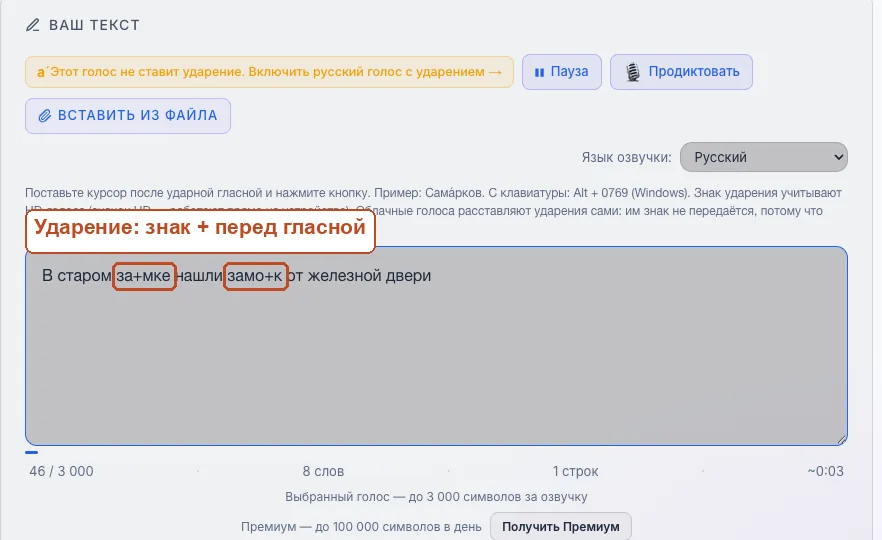Click the pause bars icon in the Пауза button
This screenshot has width=882, height=540.
(x=539, y=73)
